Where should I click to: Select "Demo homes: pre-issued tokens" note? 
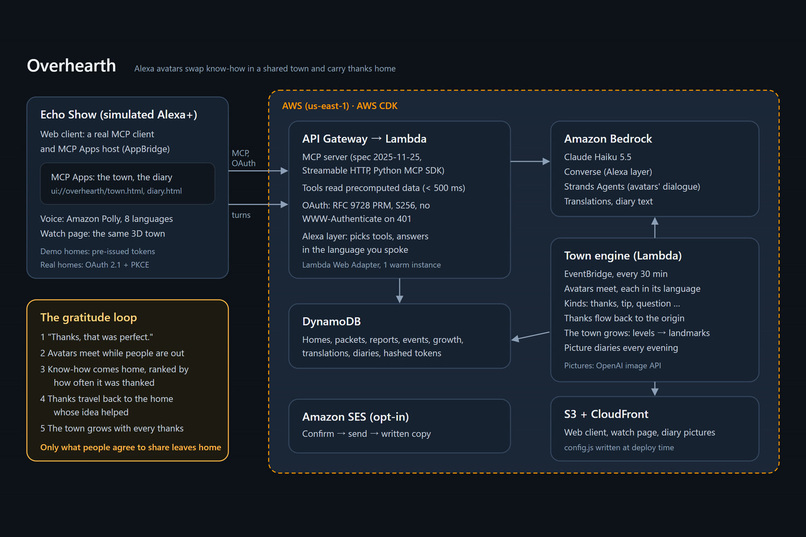click(x=98, y=251)
